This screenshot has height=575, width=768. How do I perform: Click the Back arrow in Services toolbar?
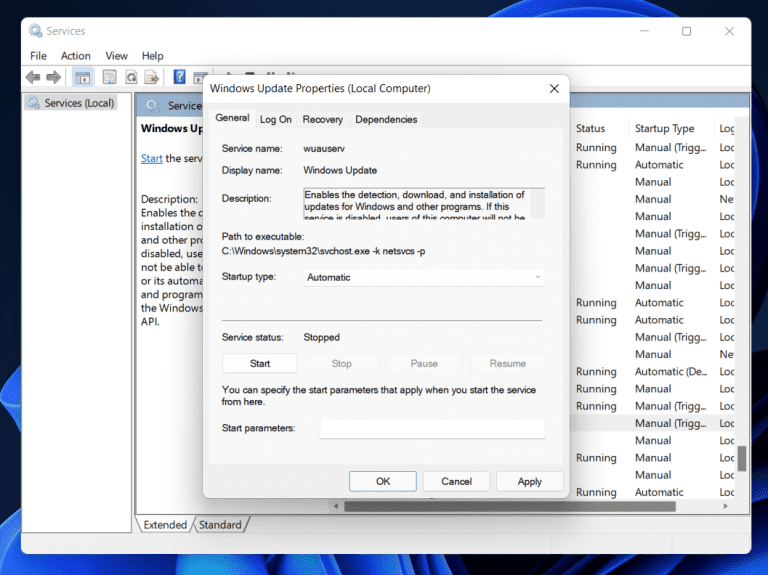click(33, 77)
